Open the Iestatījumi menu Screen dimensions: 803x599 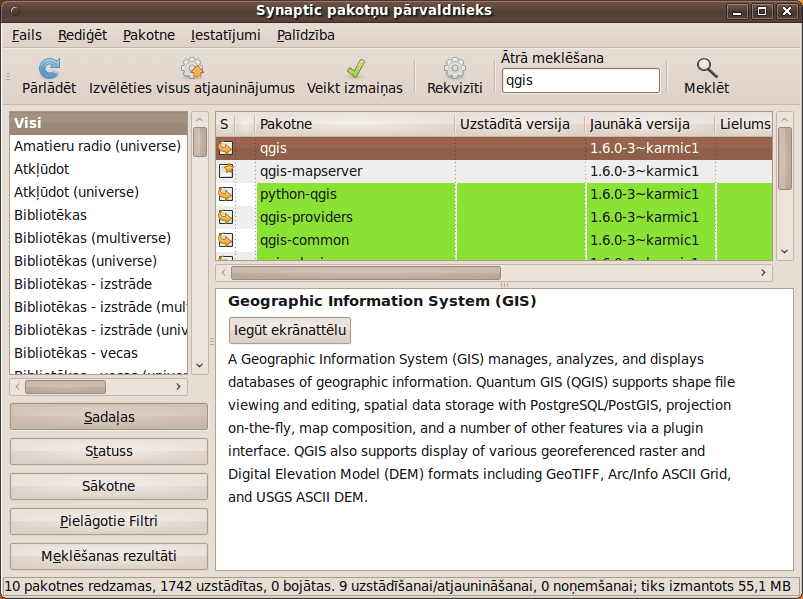[x=225, y=35]
